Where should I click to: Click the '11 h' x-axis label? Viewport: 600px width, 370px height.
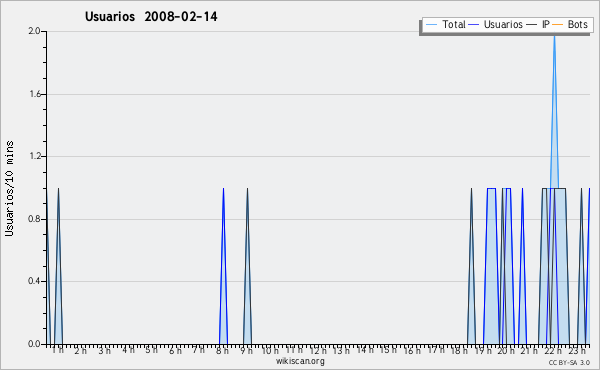click(x=294, y=350)
